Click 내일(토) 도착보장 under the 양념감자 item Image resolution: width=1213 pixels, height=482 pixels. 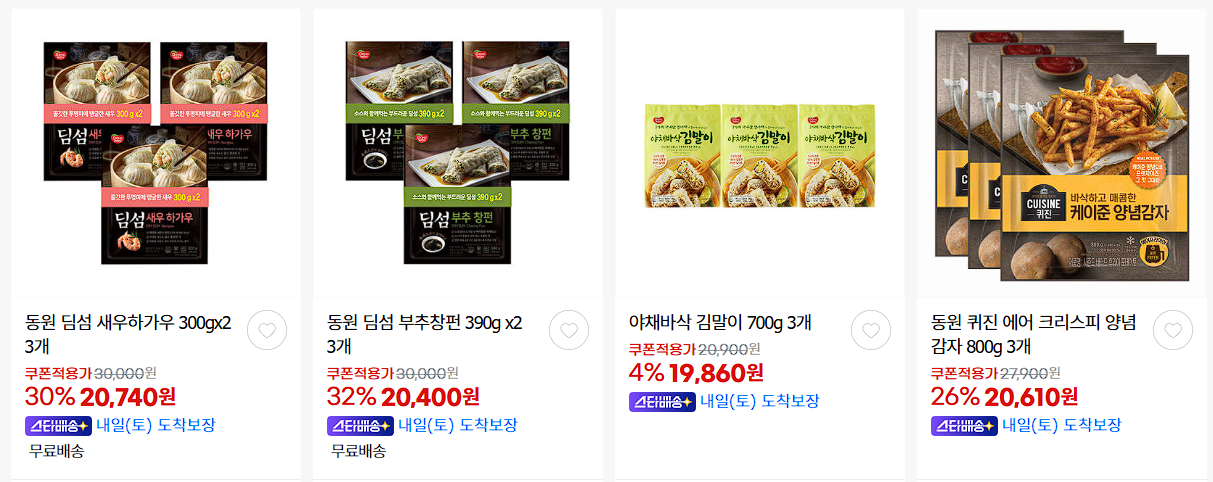(x=1062, y=425)
